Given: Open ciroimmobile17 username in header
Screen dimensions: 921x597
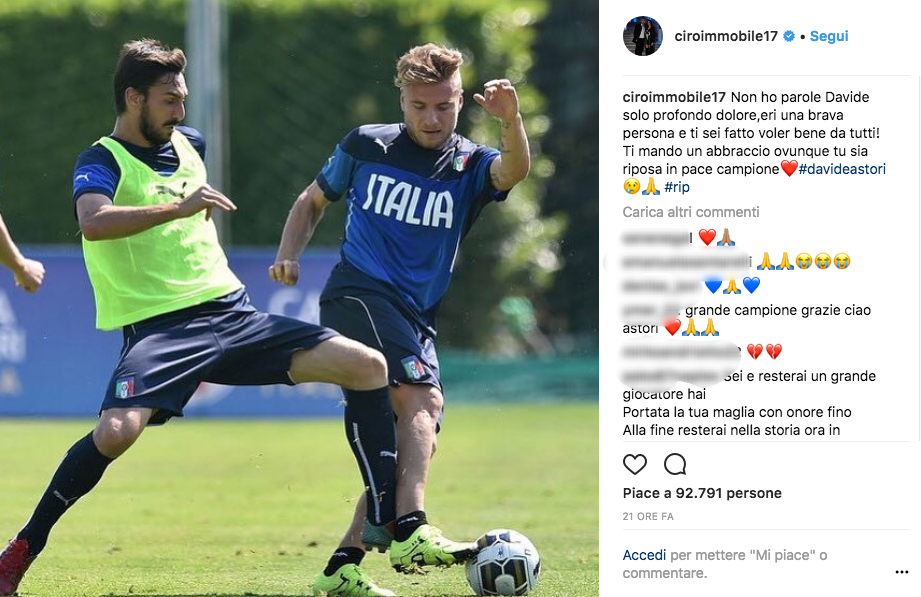Looking at the screenshot, I should tap(726, 36).
